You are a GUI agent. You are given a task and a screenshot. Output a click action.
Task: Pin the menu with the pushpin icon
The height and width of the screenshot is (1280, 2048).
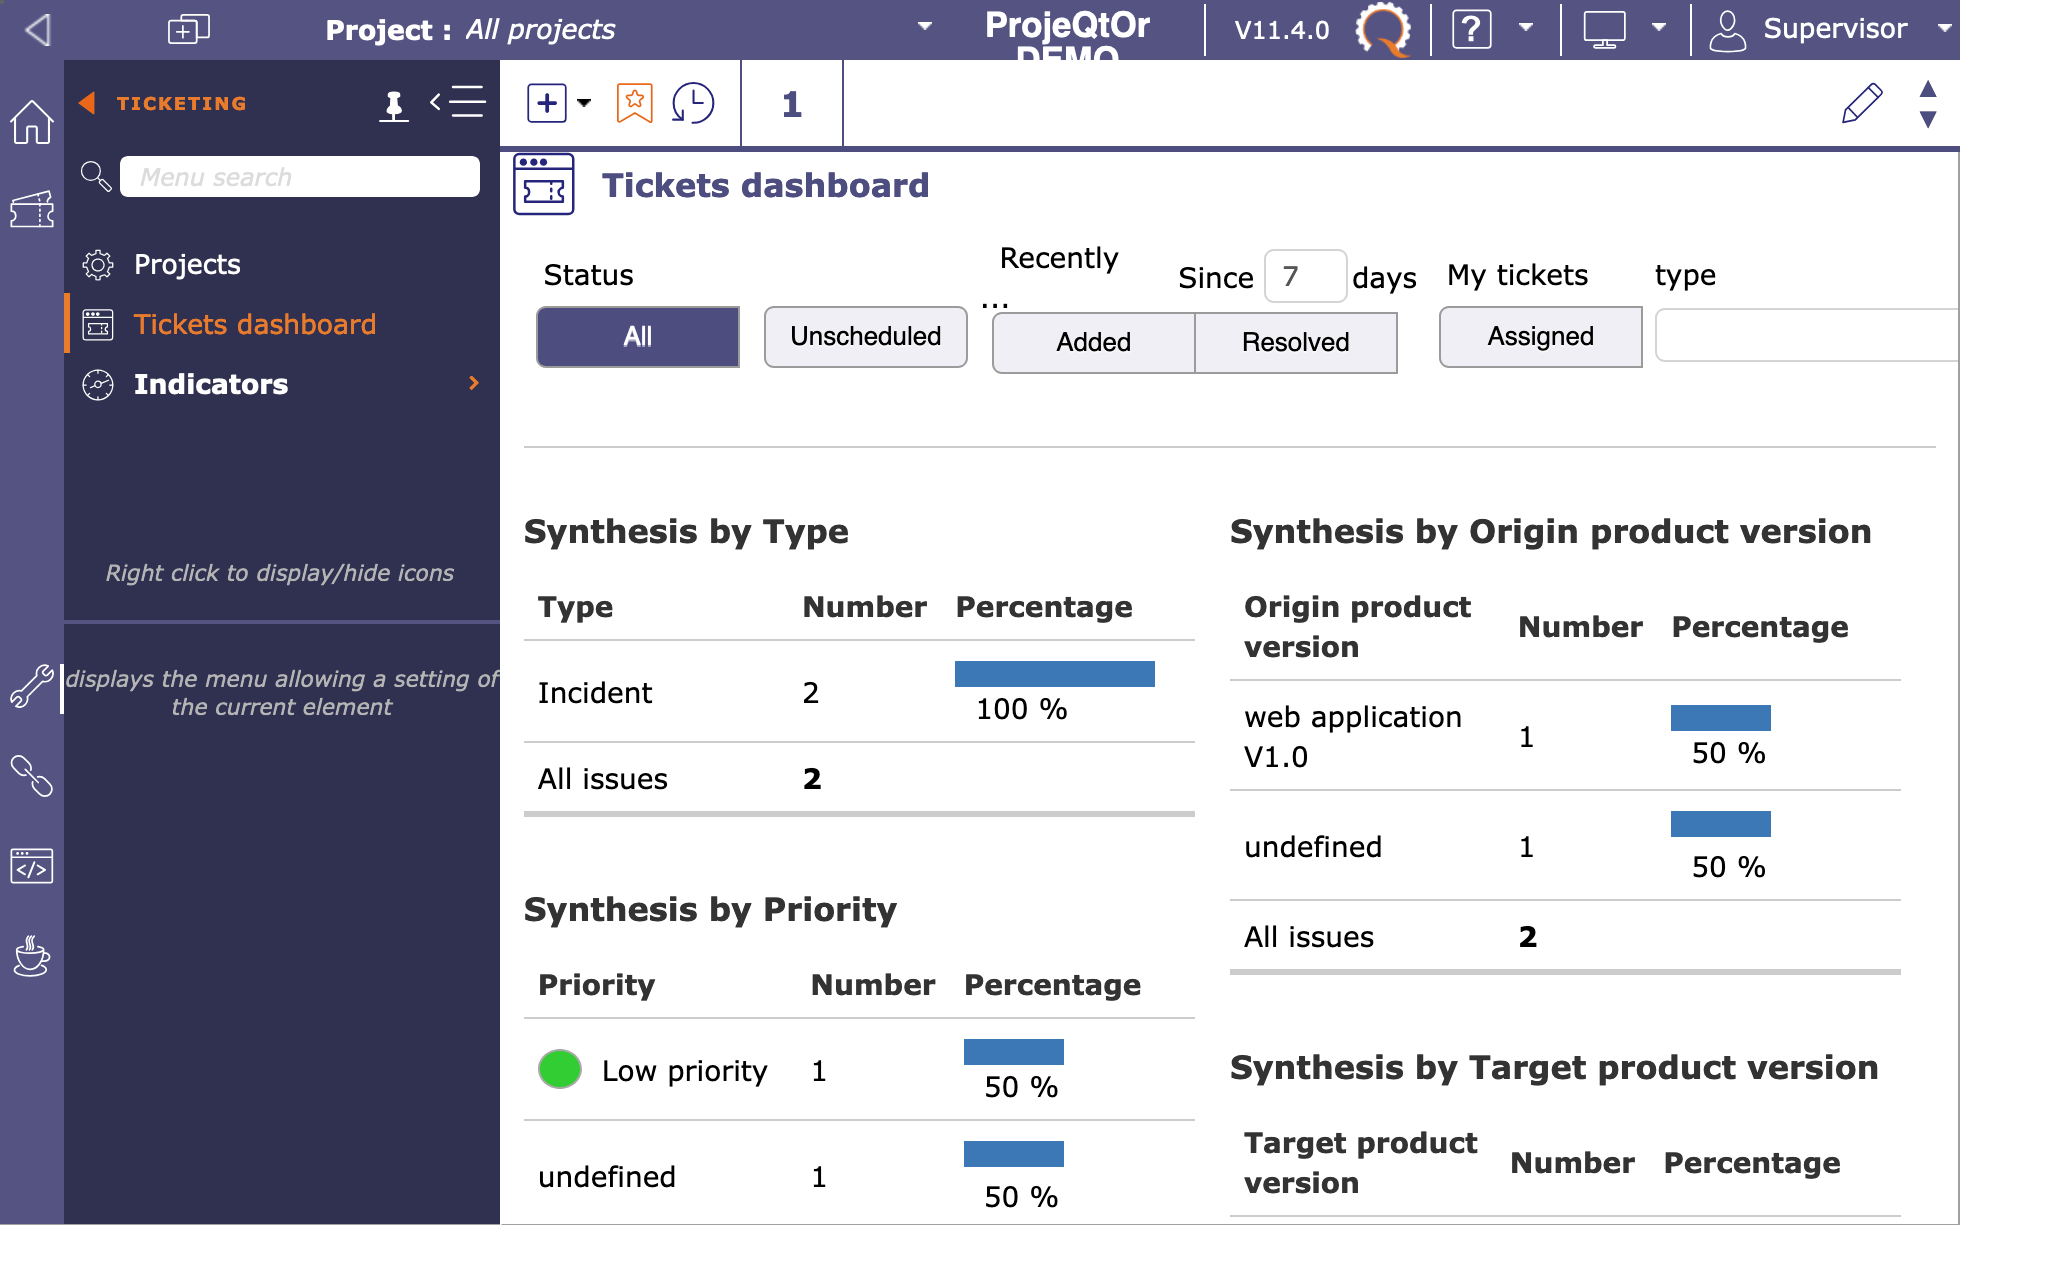pyautogui.click(x=394, y=104)
